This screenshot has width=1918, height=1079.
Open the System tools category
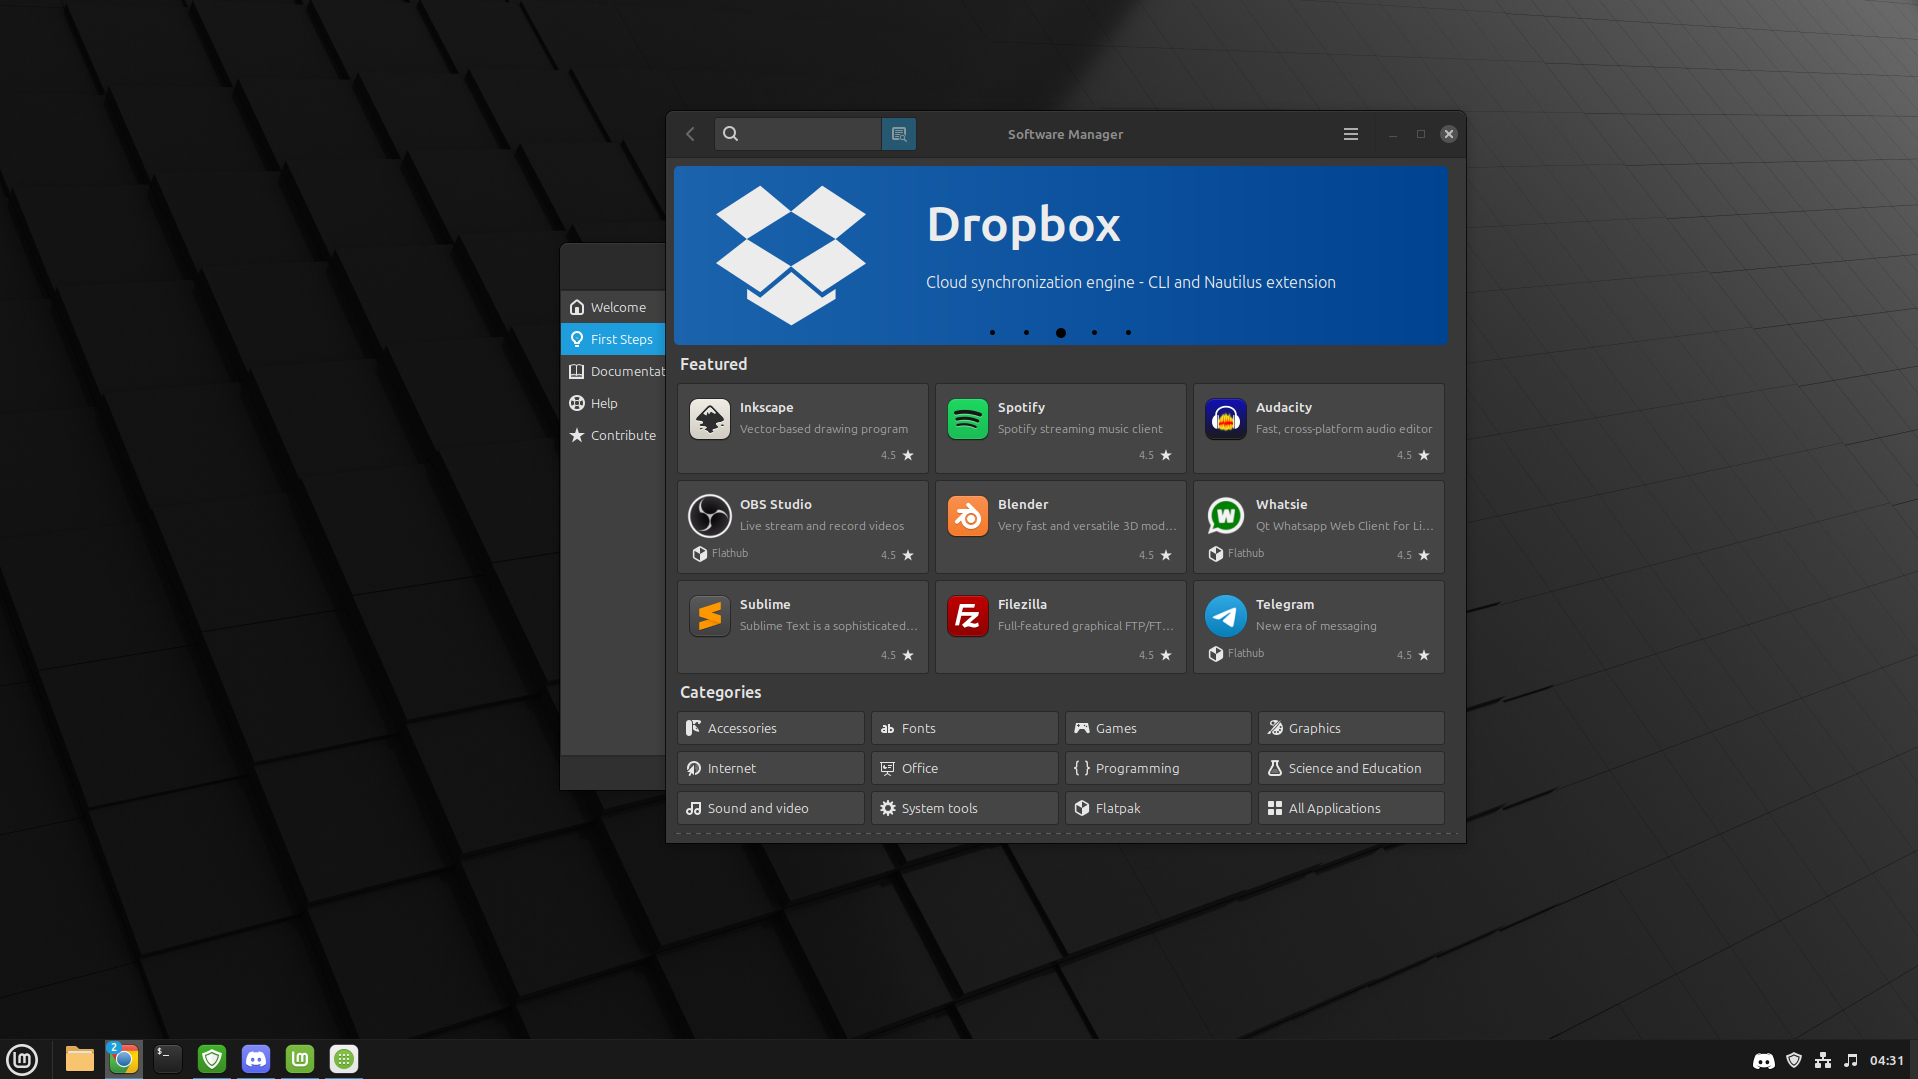965,808
